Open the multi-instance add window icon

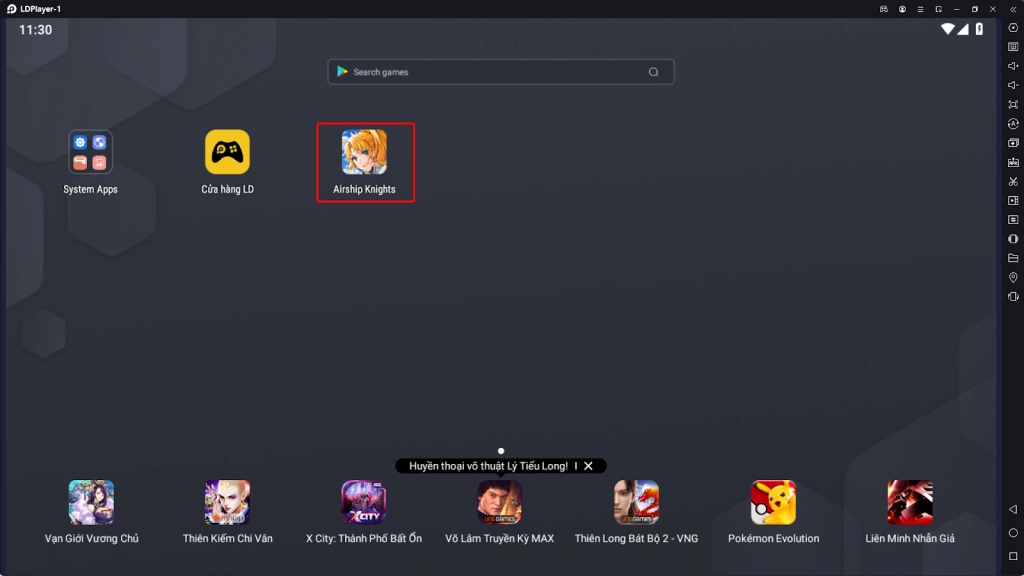click(1013, 142)
